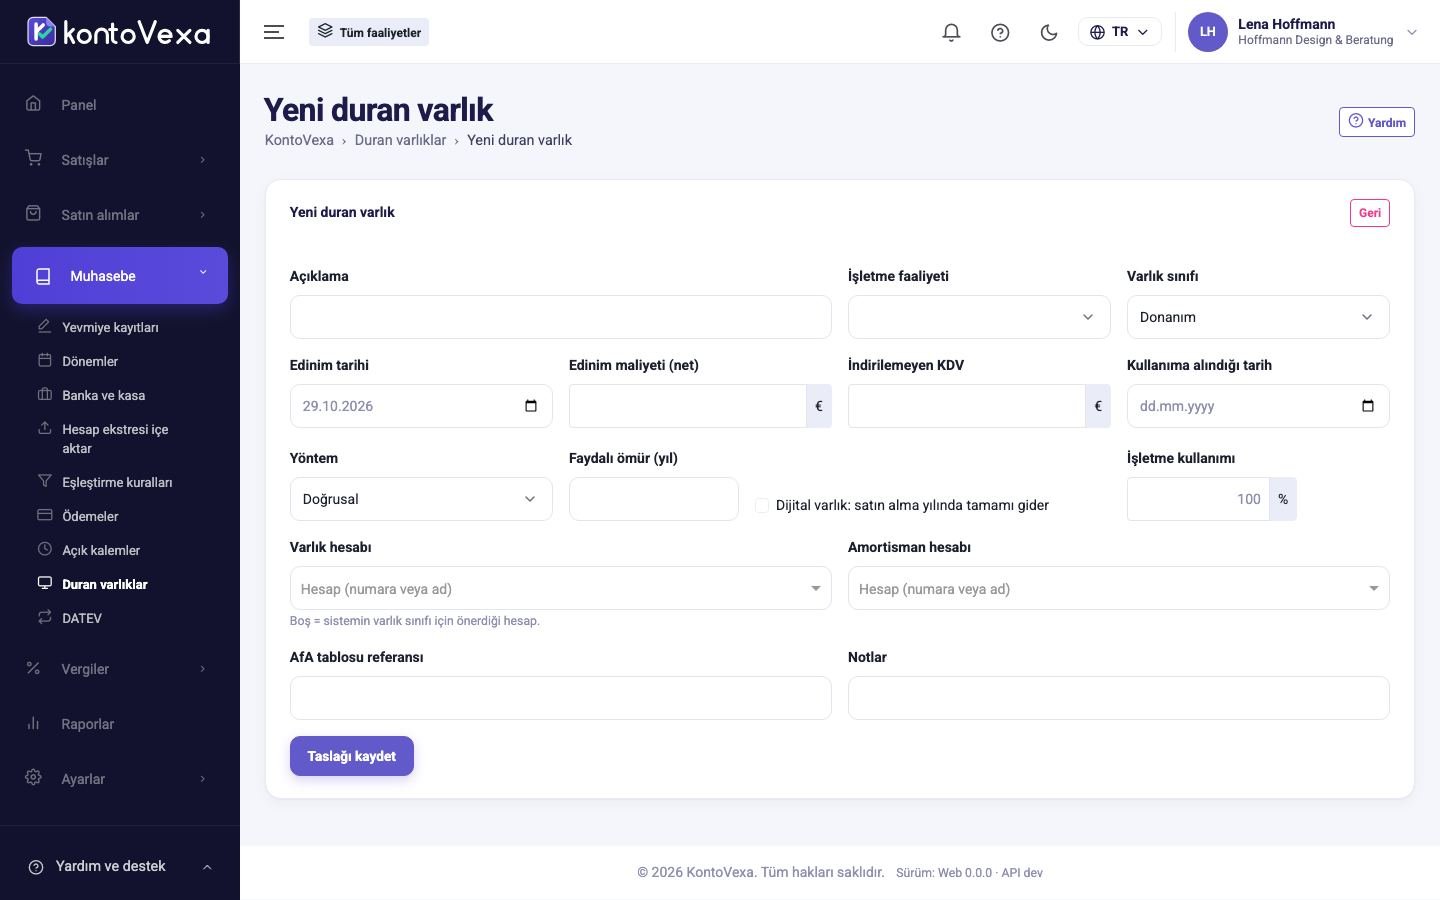Enable Dijital varlık checkbox
1440x900 pixels.
tap(762, 505)
